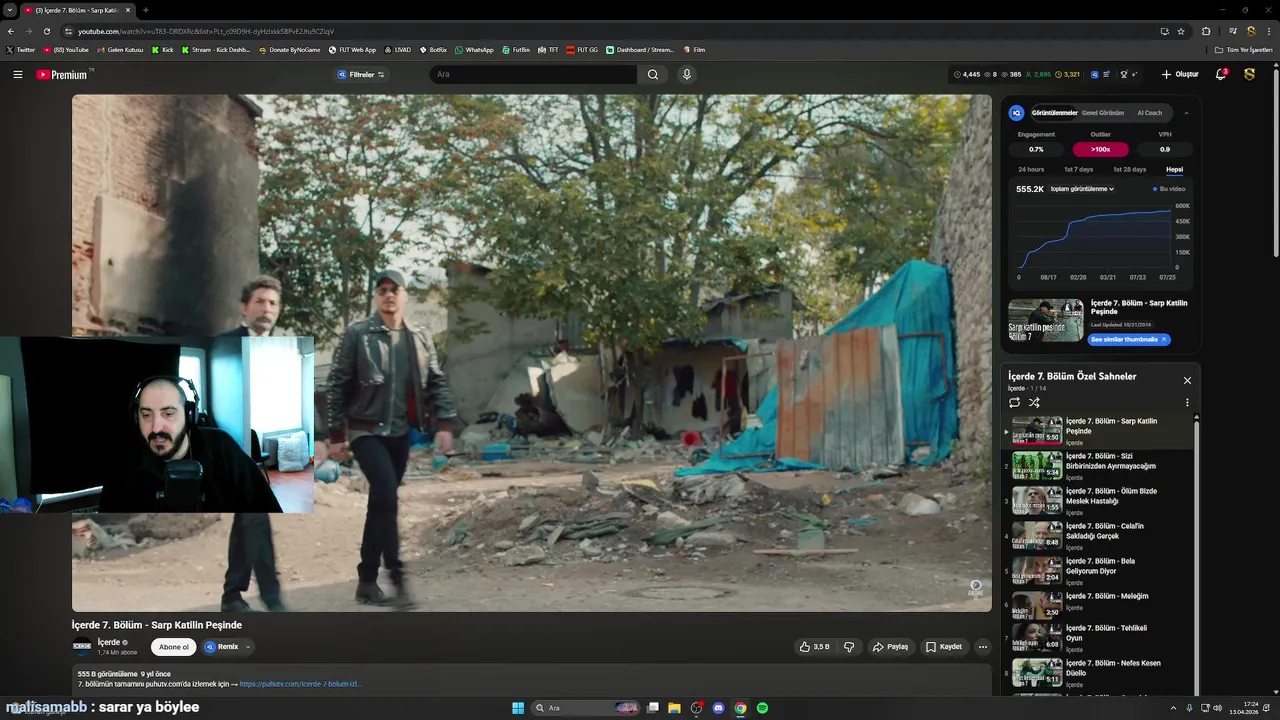1280x720 pixels.
Task: Toggle playlist shuffle icon
Action: [1034, 402]
